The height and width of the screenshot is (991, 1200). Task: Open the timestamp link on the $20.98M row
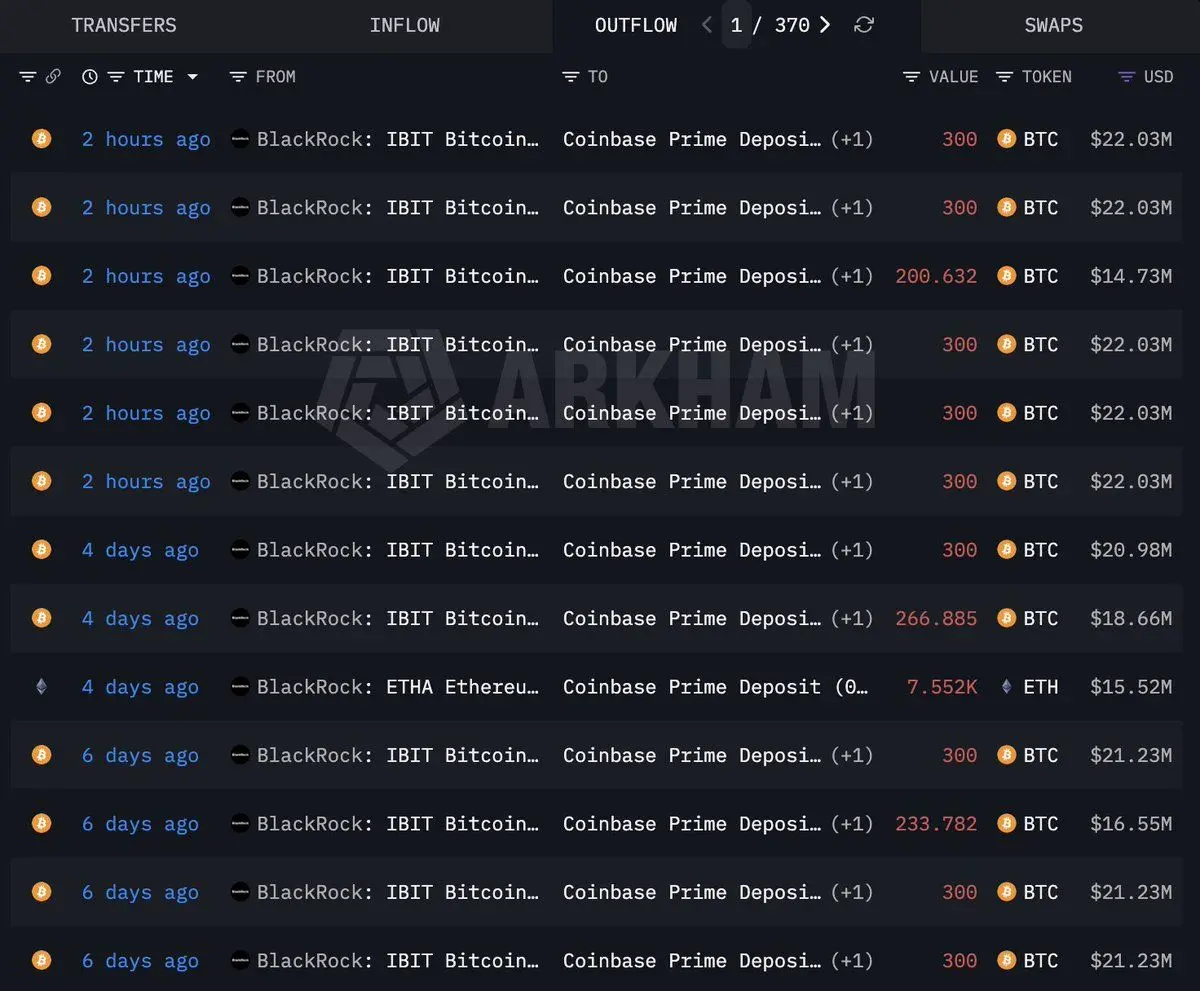tap(140, 551)
